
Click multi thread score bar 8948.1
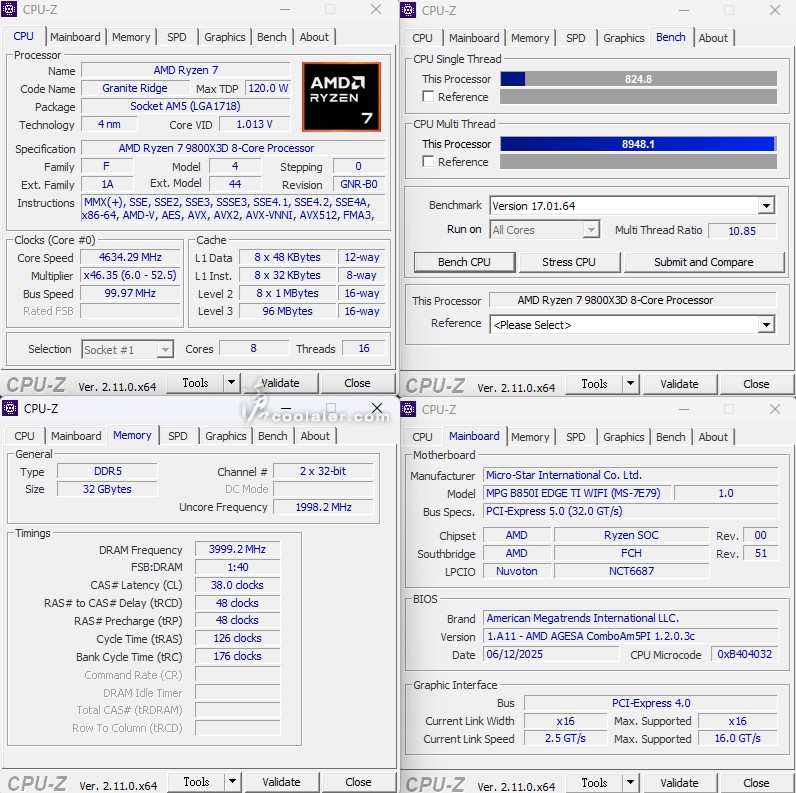point(638,144)
